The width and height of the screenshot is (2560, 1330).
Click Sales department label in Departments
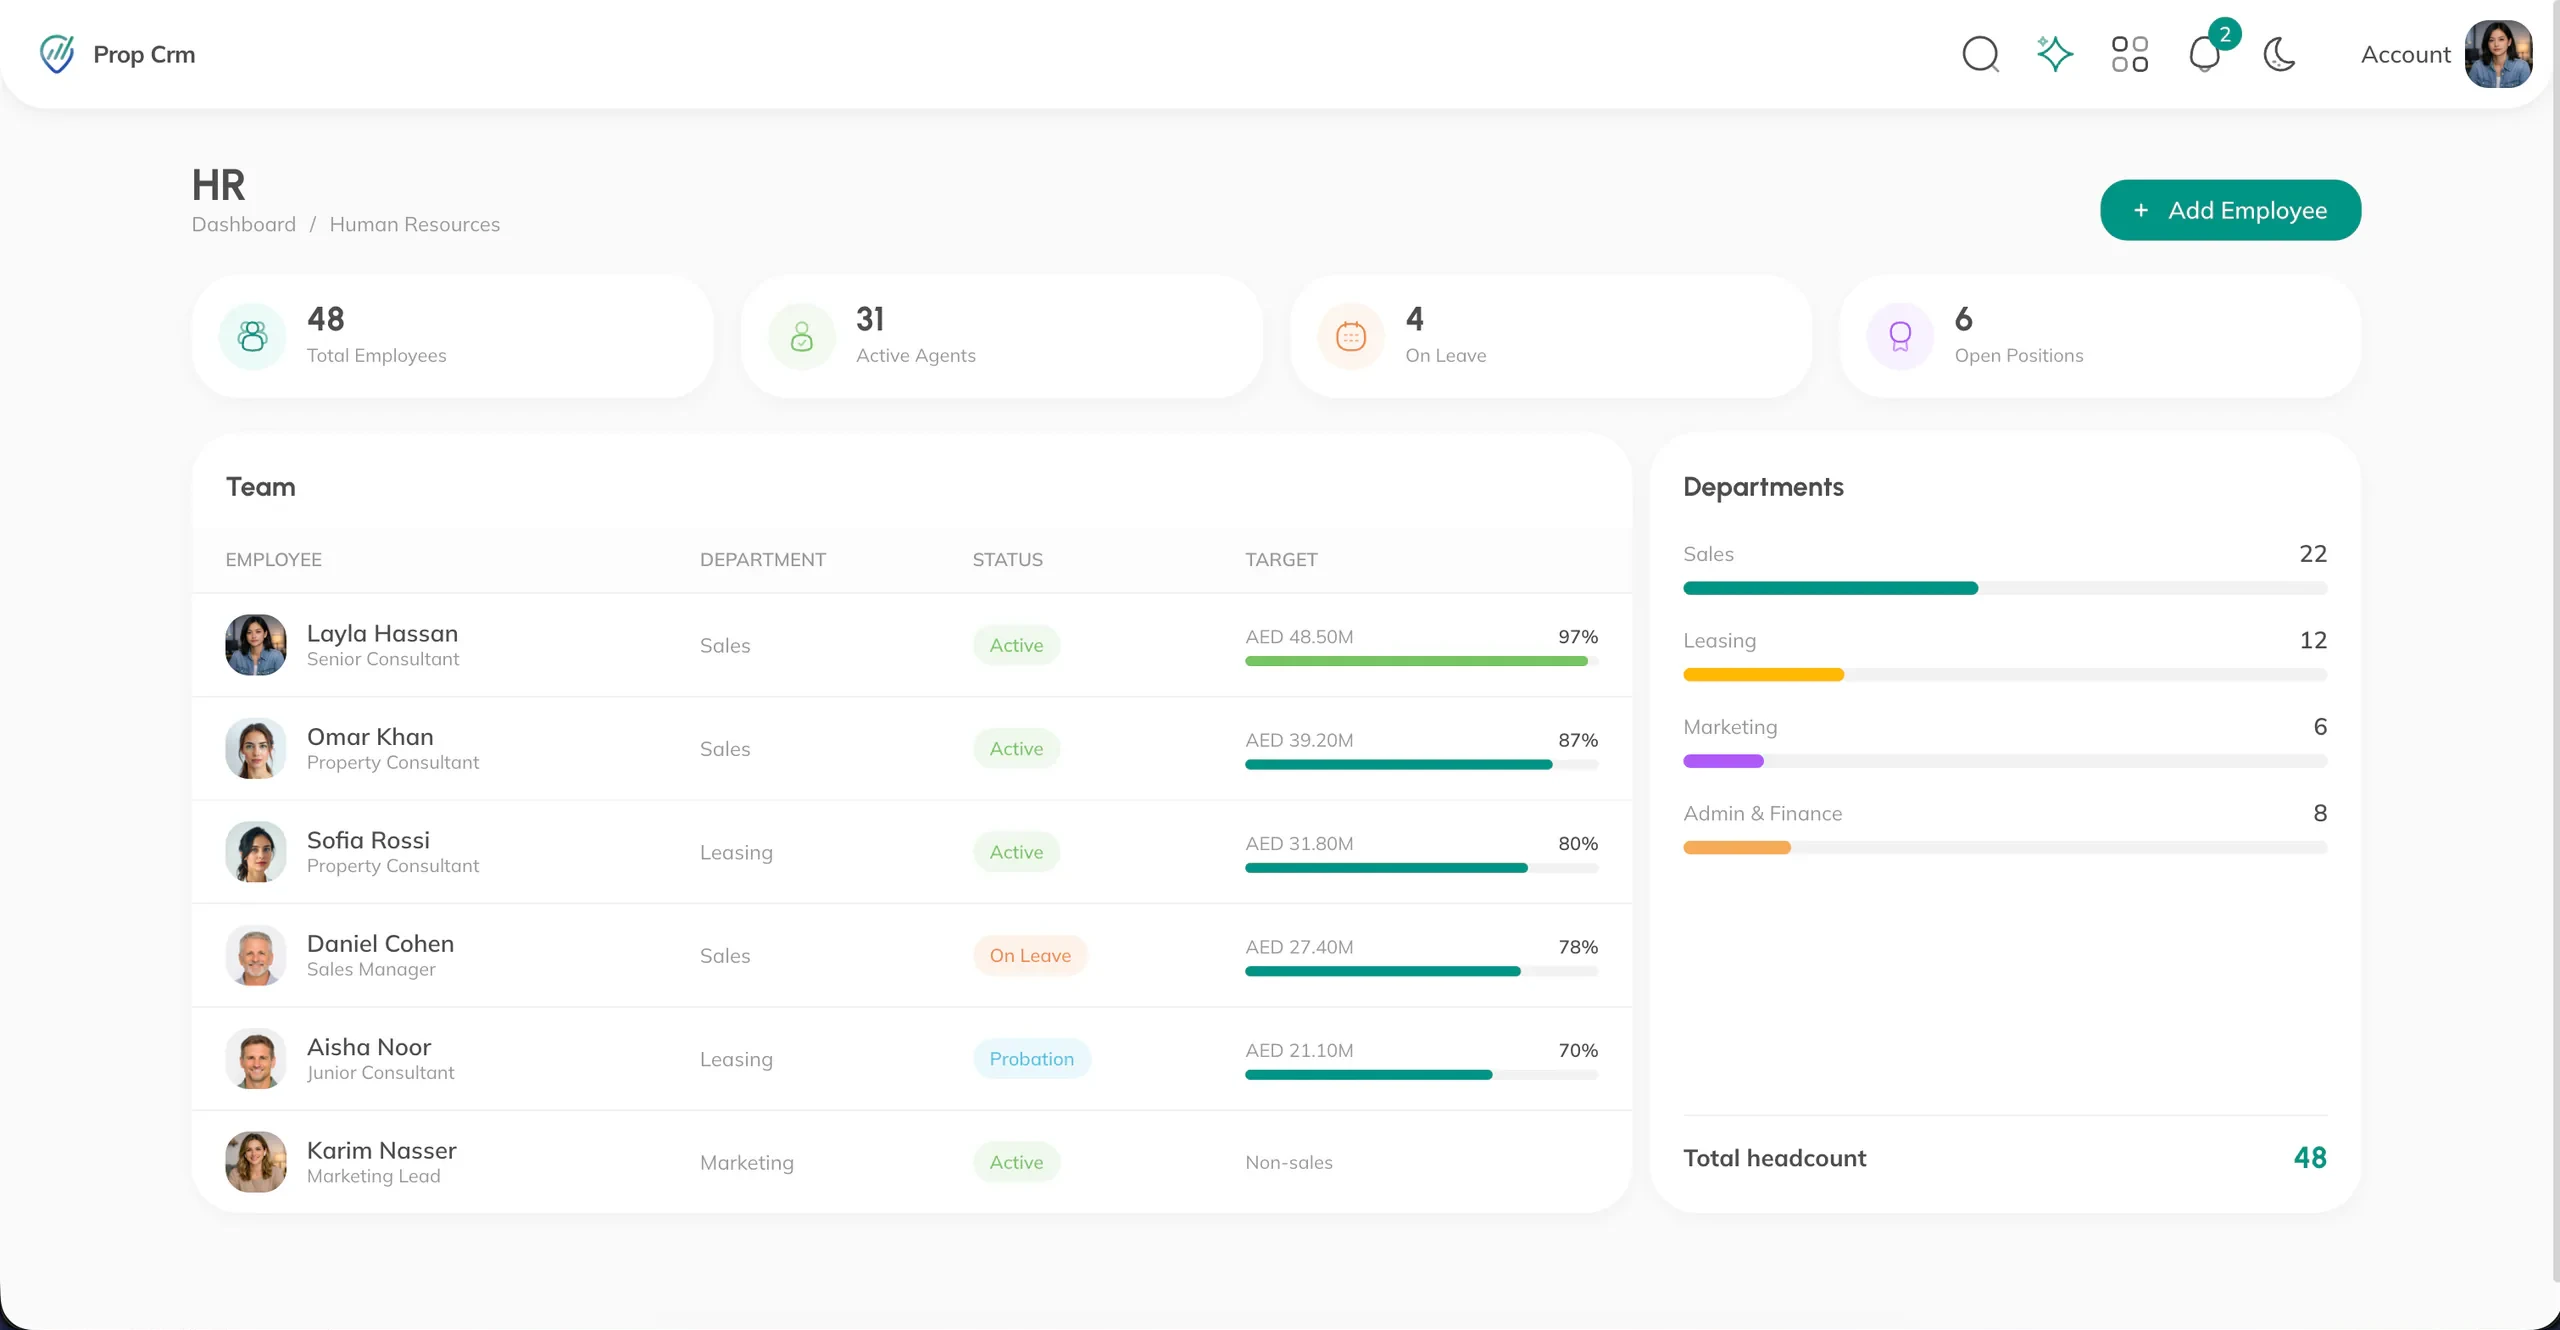click(x=1708, y=554)
